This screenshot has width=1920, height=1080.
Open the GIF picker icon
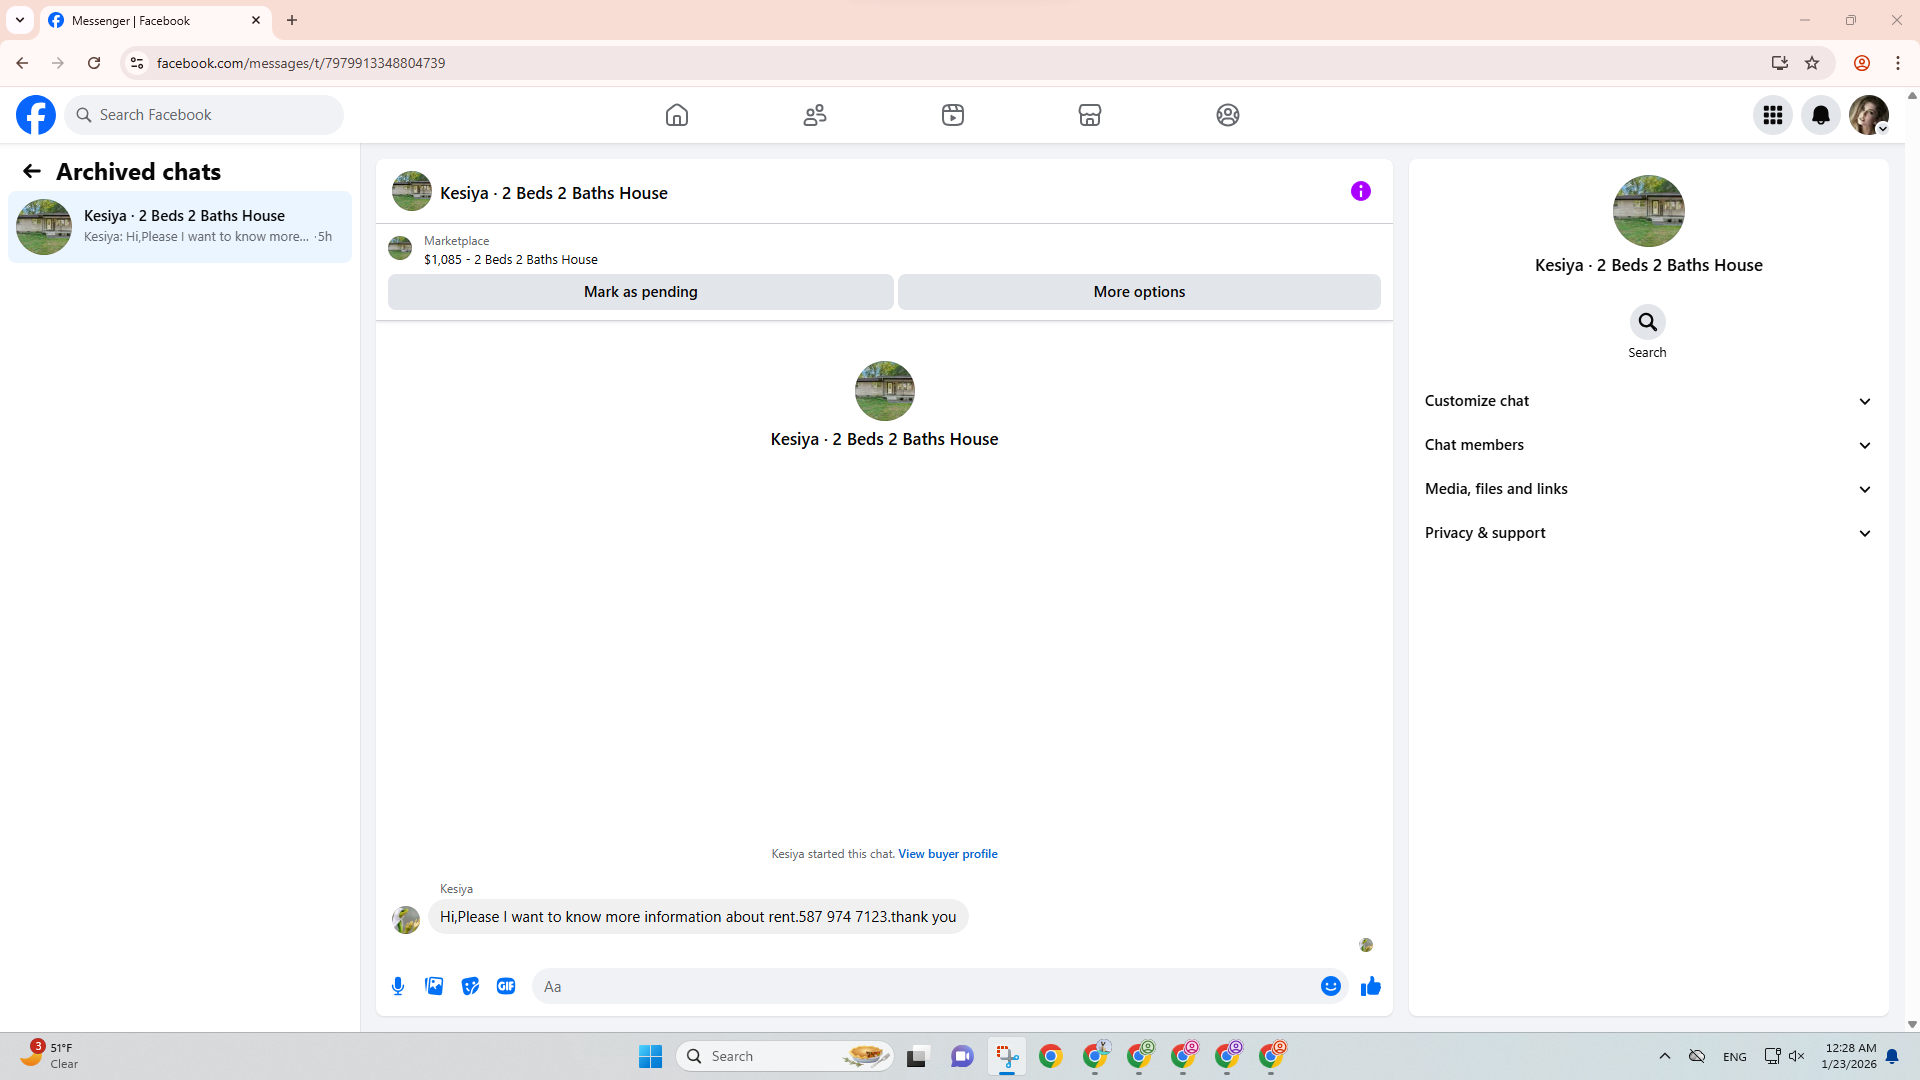pyautogui.click(x=506, y=986)
